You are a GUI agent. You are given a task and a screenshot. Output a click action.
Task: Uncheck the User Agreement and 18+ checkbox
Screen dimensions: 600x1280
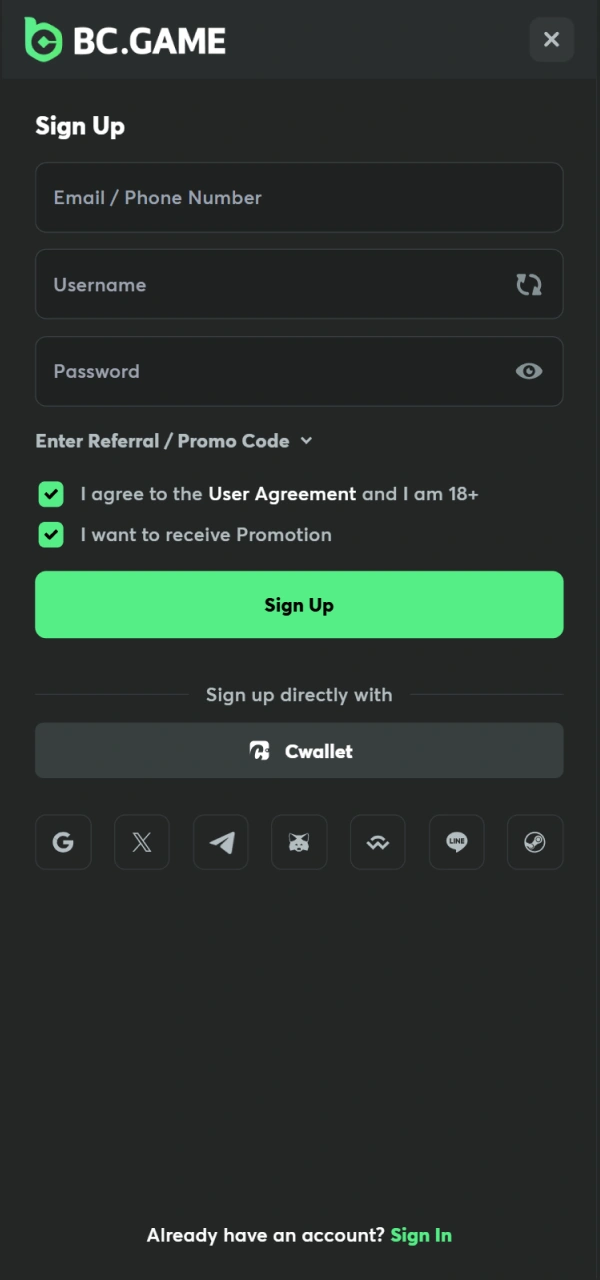(50, 494)
